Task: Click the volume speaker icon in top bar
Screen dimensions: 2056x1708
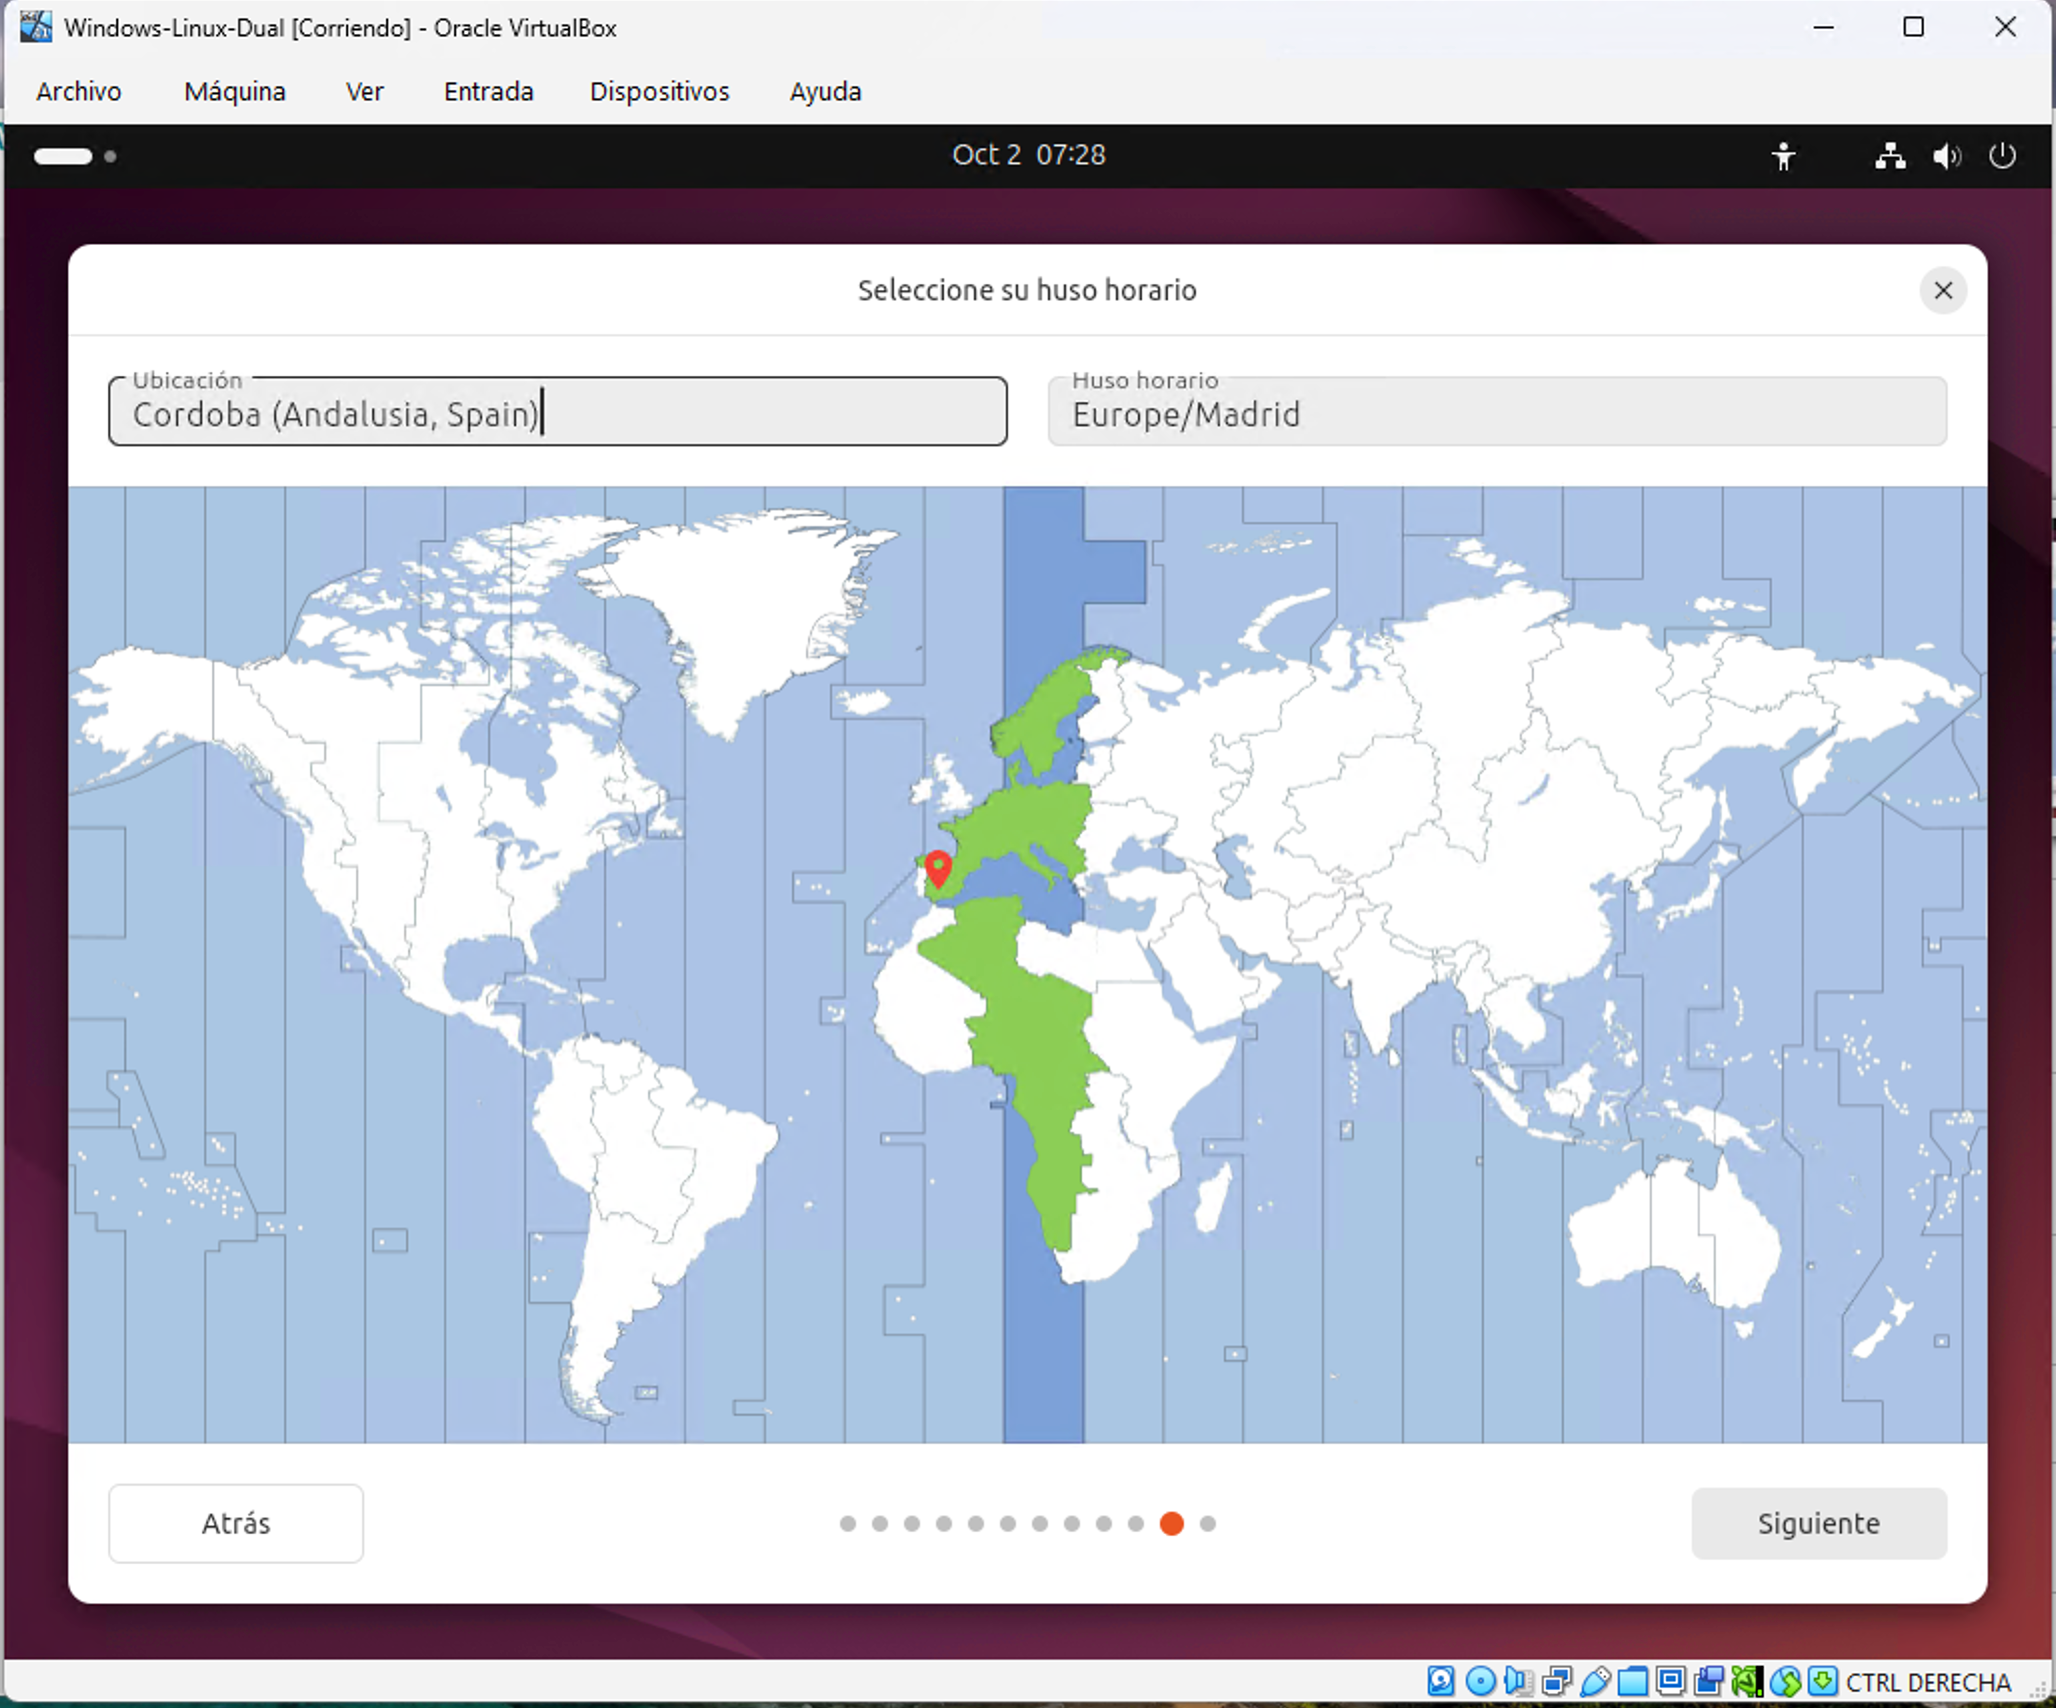Action: point(1946,156)
